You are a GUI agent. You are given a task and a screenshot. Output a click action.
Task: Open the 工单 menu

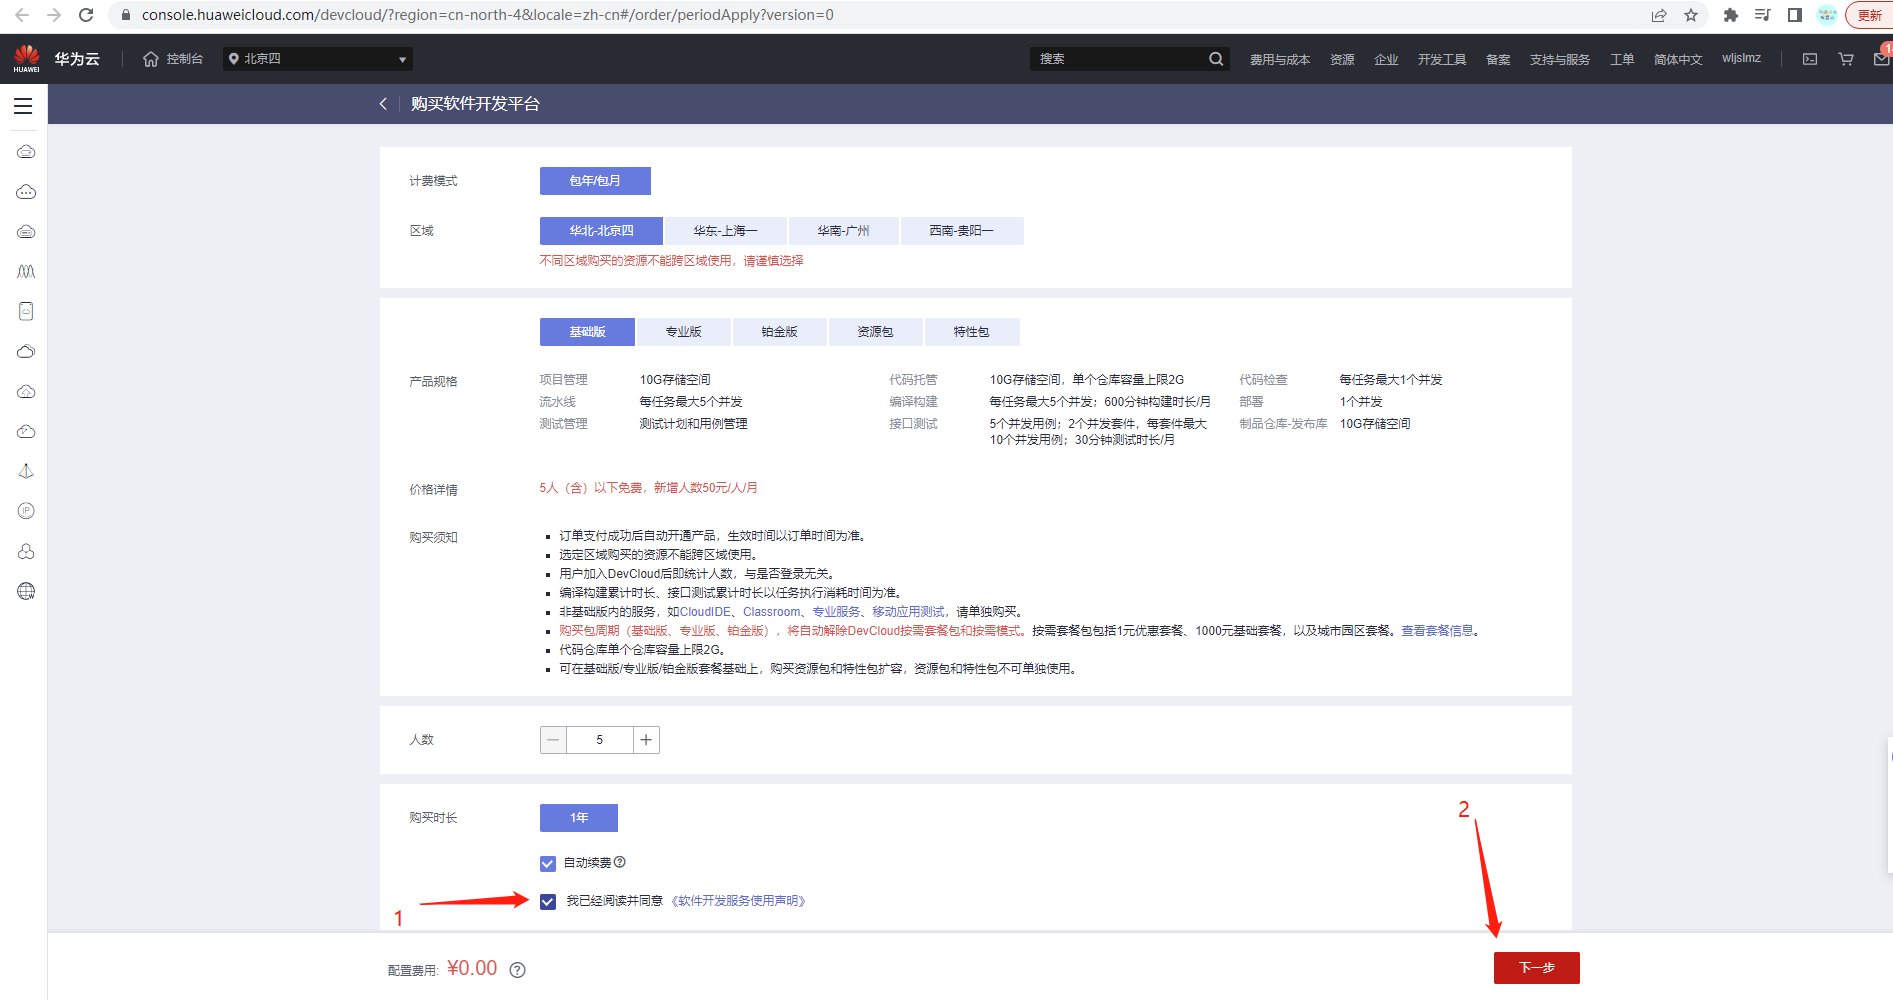(x=1622, y=59)
